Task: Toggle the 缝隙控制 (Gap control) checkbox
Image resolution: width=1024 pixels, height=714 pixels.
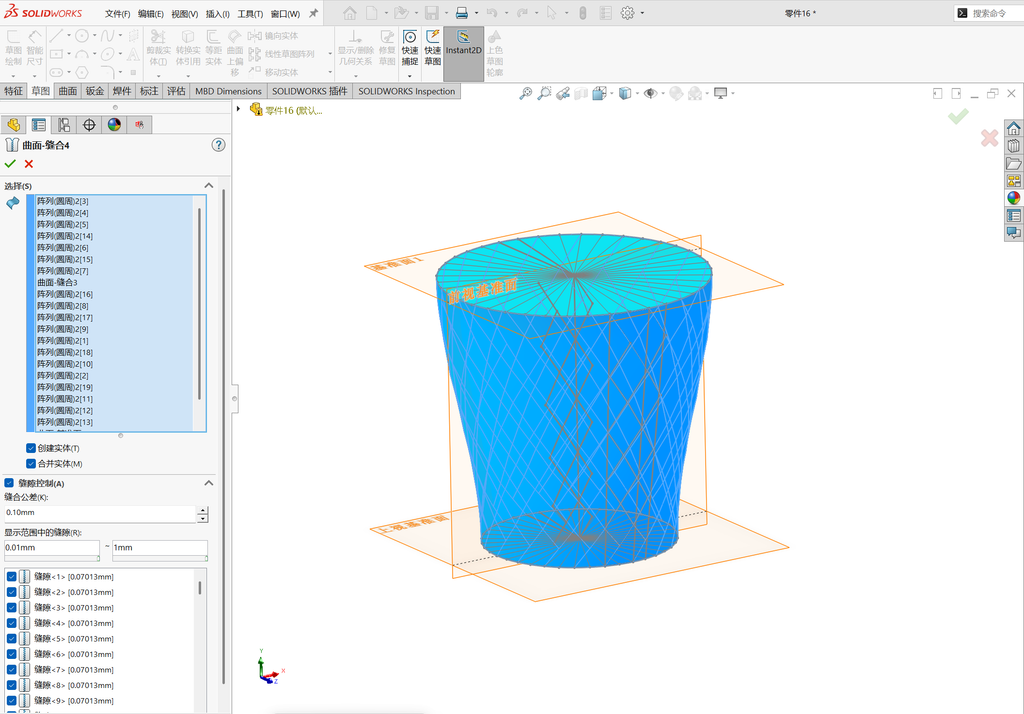Action: pyautogui.click(x=9, y=483)
